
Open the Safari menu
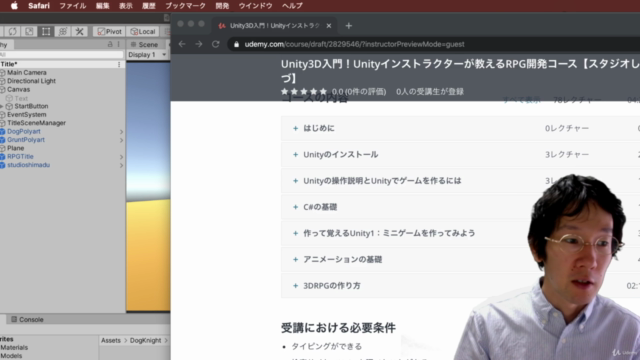pyautogui.click(x=39, y=6)
